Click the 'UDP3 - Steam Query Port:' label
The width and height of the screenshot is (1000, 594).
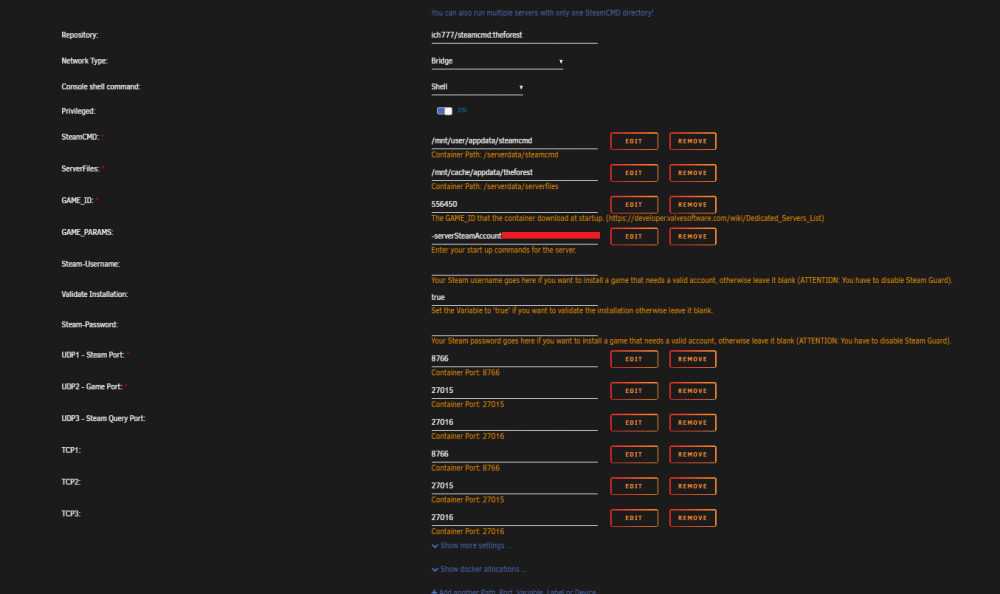pos(103,419)
